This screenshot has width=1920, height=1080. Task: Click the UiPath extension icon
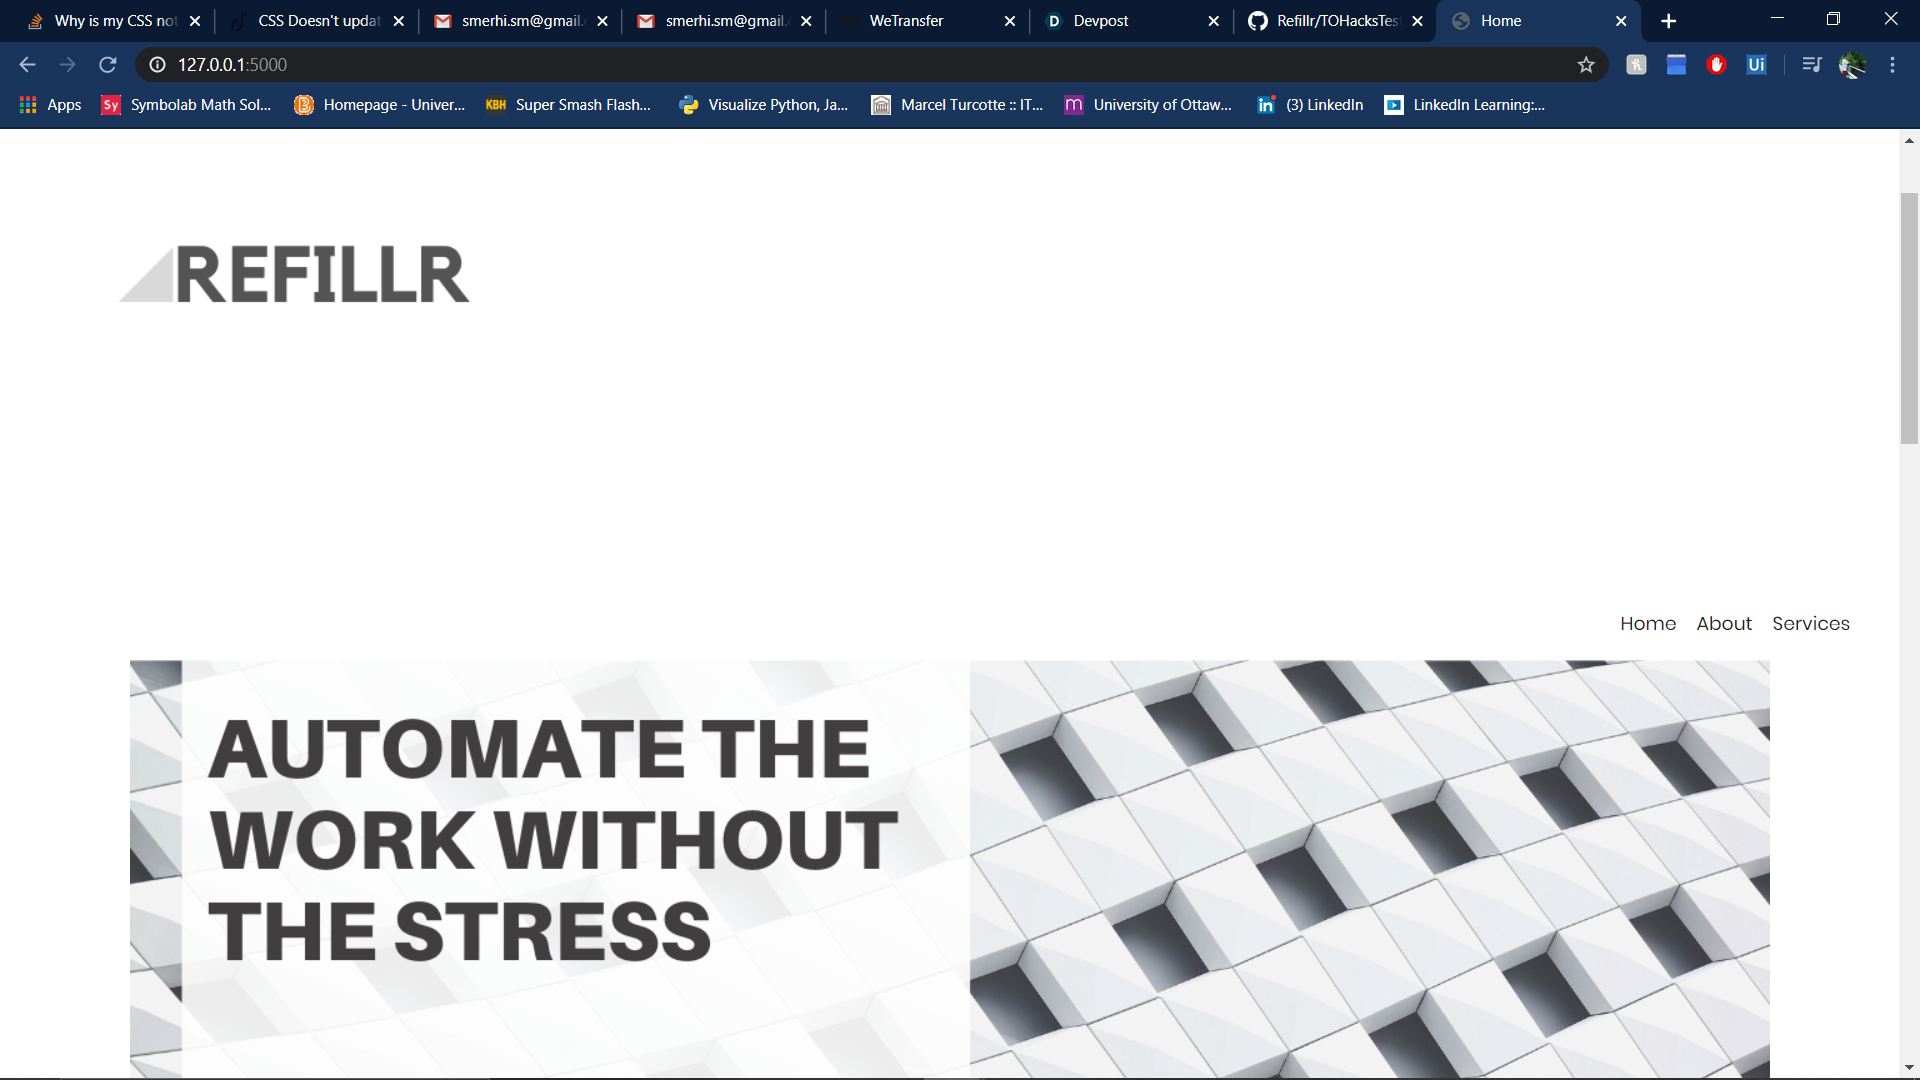(x=1756, y=65)
